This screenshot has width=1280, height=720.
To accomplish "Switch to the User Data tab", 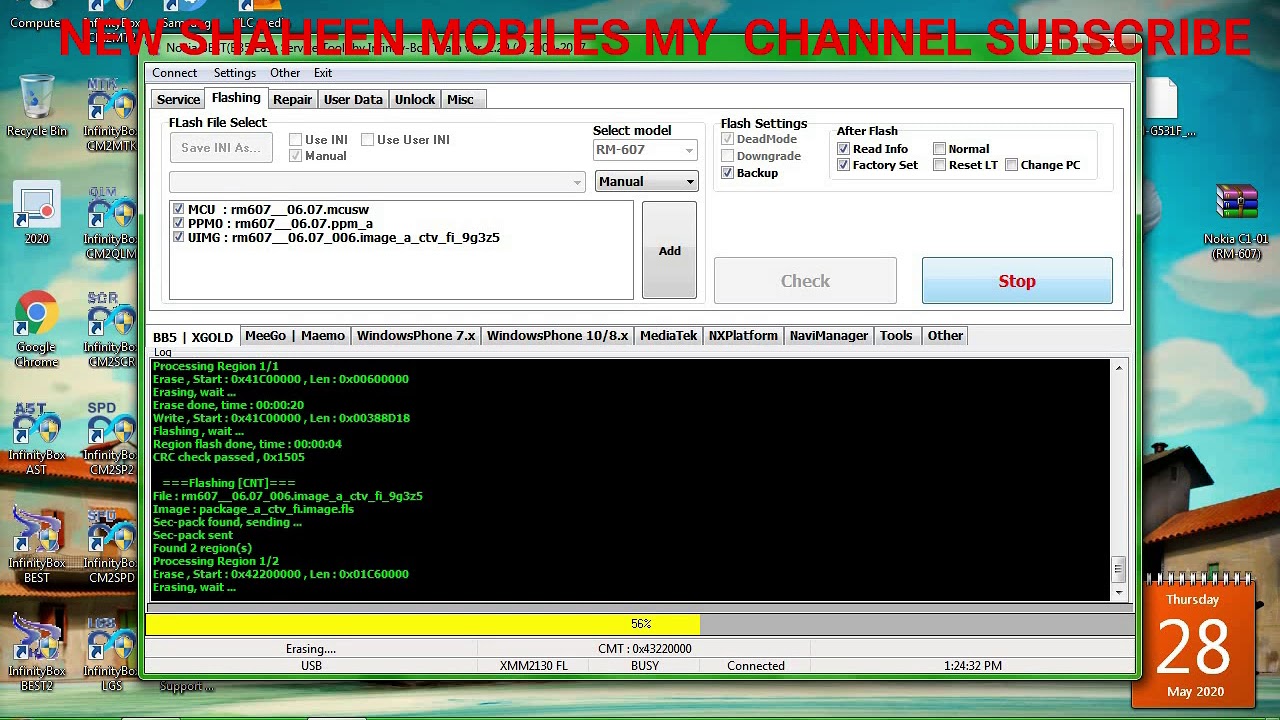I will [353, 99].
